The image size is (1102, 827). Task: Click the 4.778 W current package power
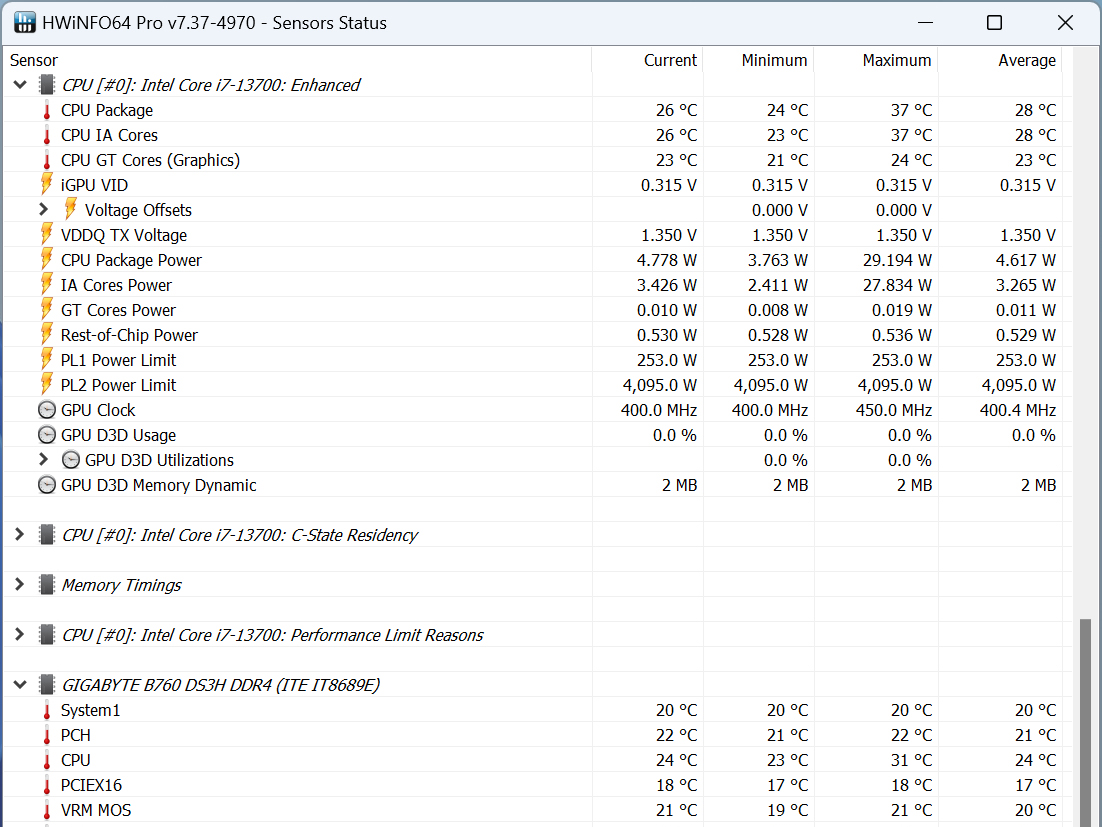click(x=667, y=260)
